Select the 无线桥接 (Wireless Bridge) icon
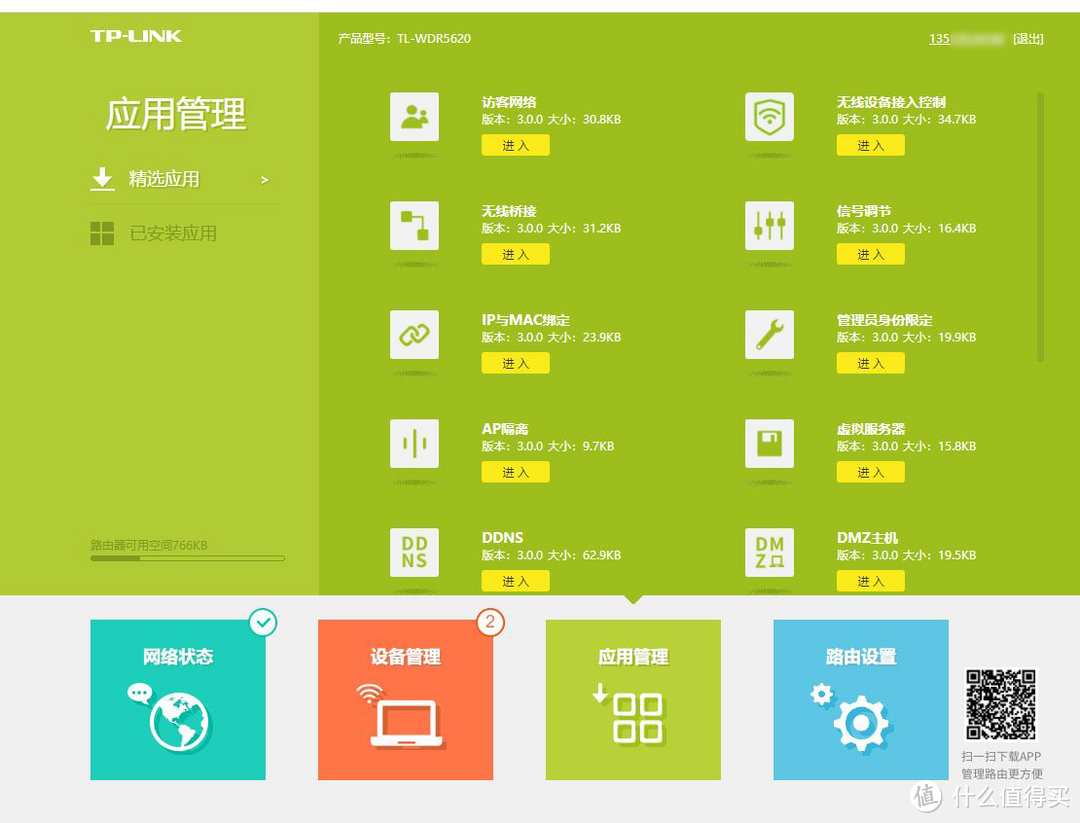 [414, 225]
